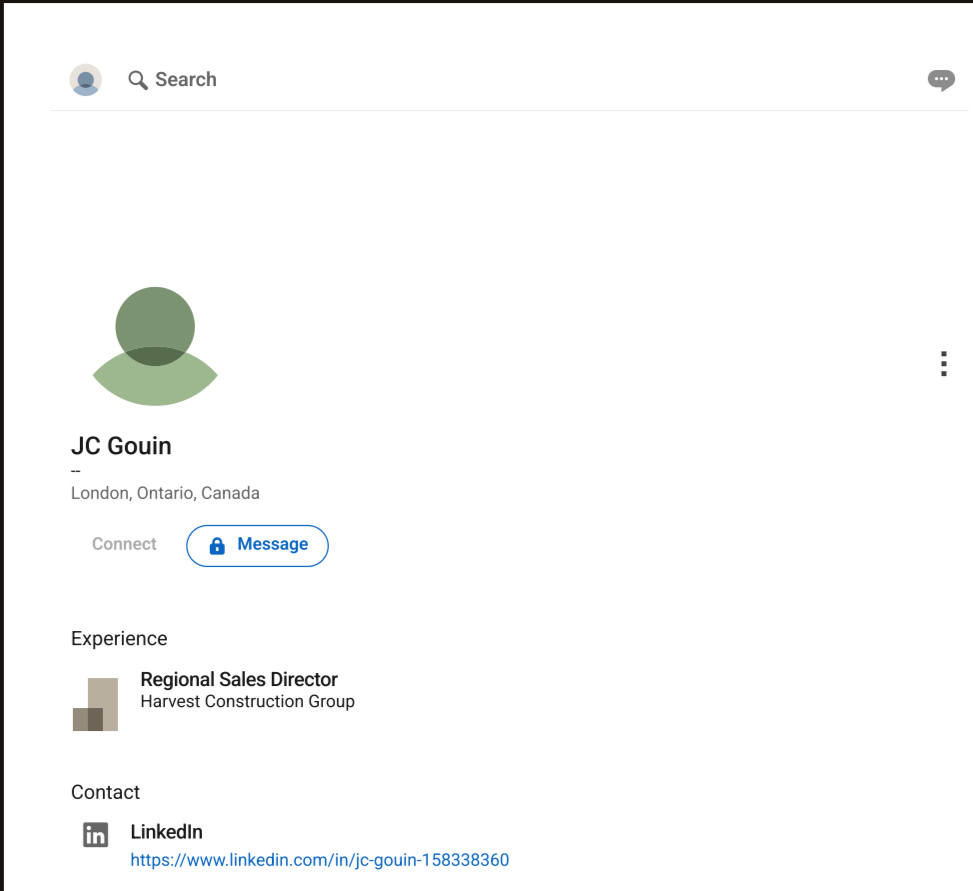973x891 pixels.
Task: Select the Harvest Construction Group company name
Action: pos(247,702)
